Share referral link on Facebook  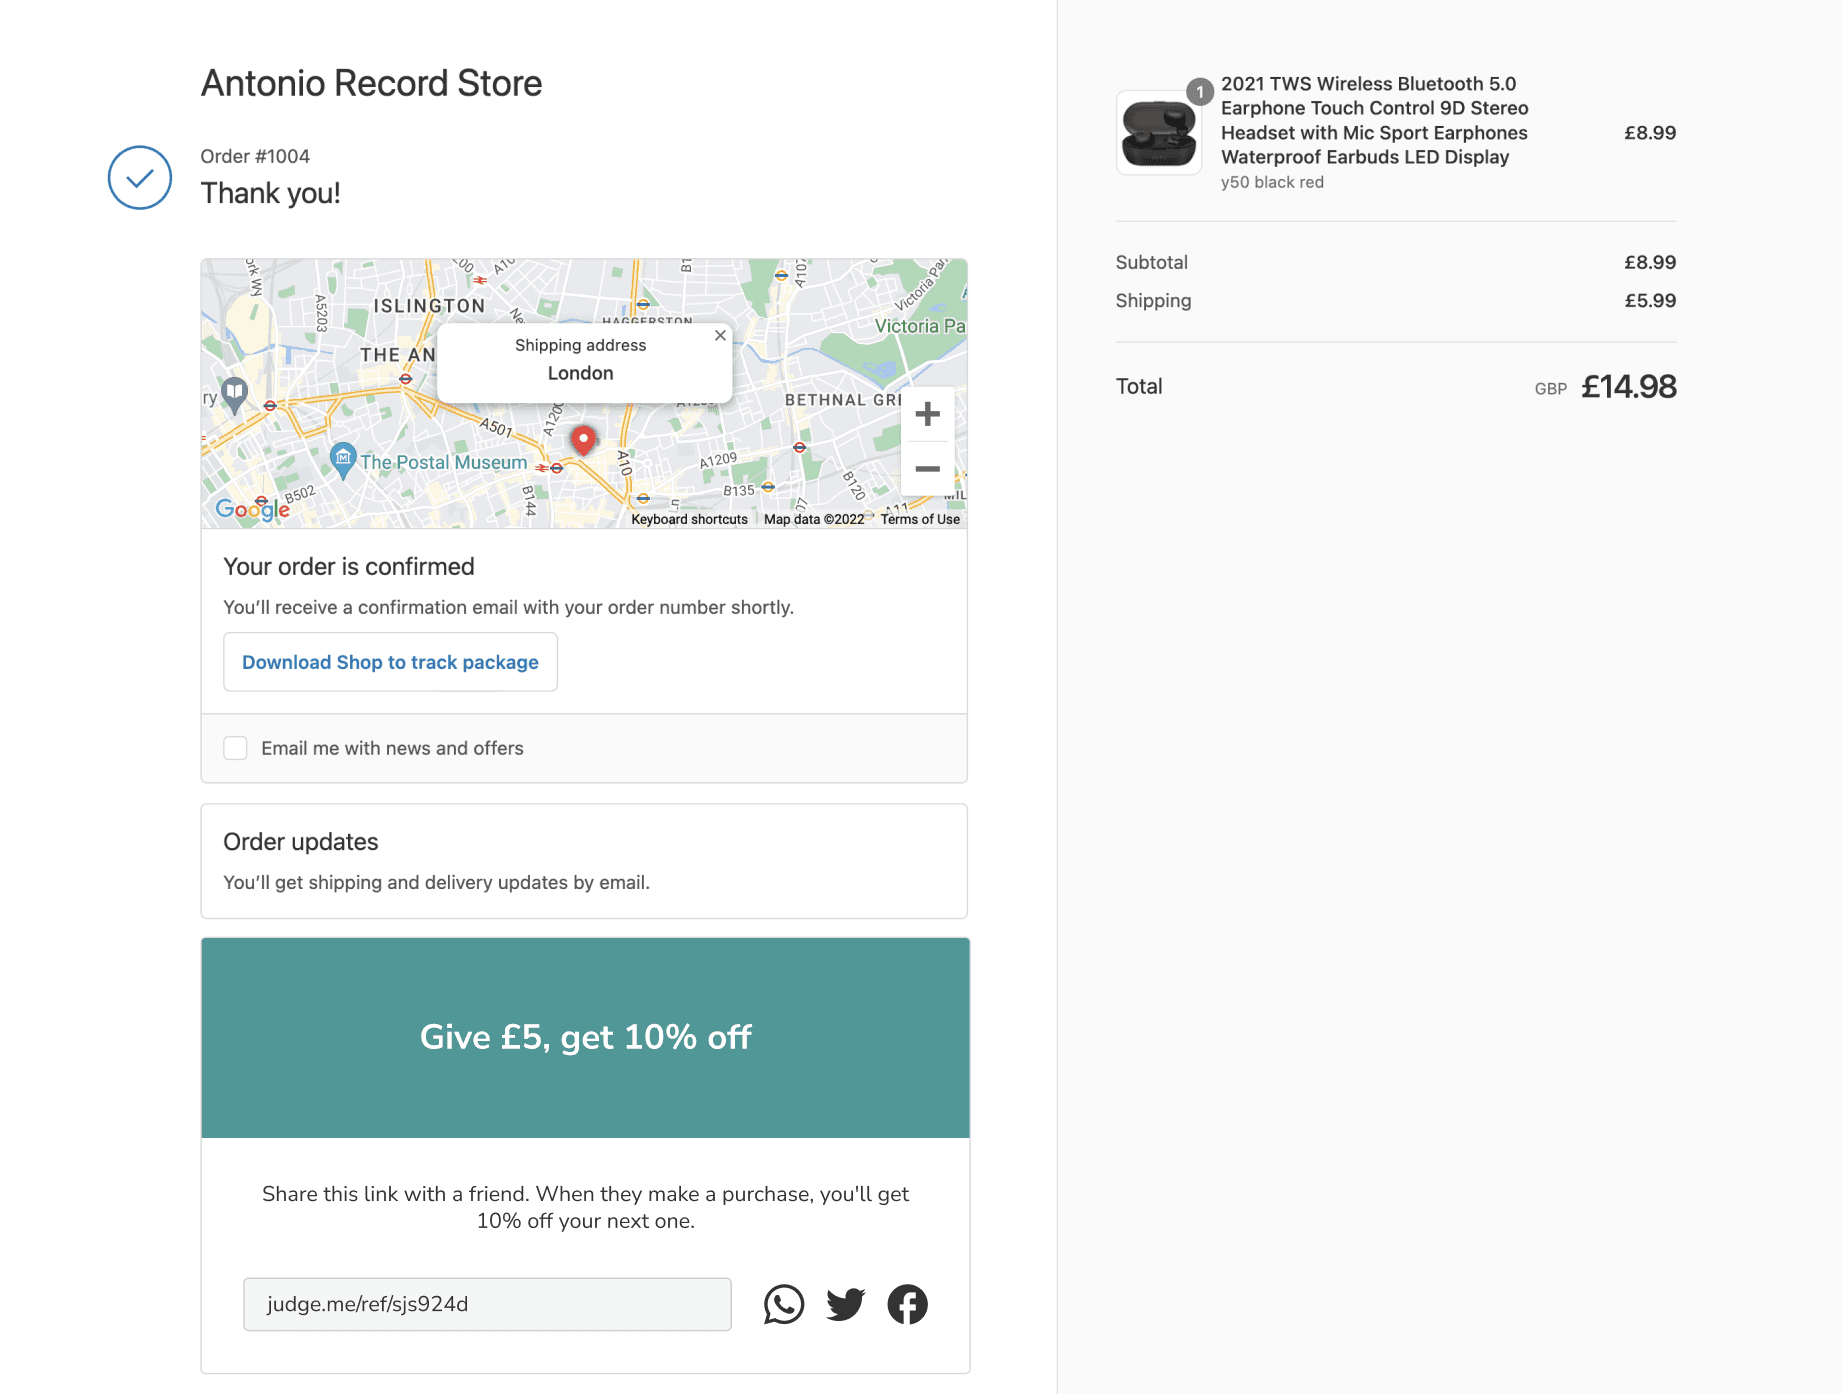pyautogui.click(x=907, y=1304)
